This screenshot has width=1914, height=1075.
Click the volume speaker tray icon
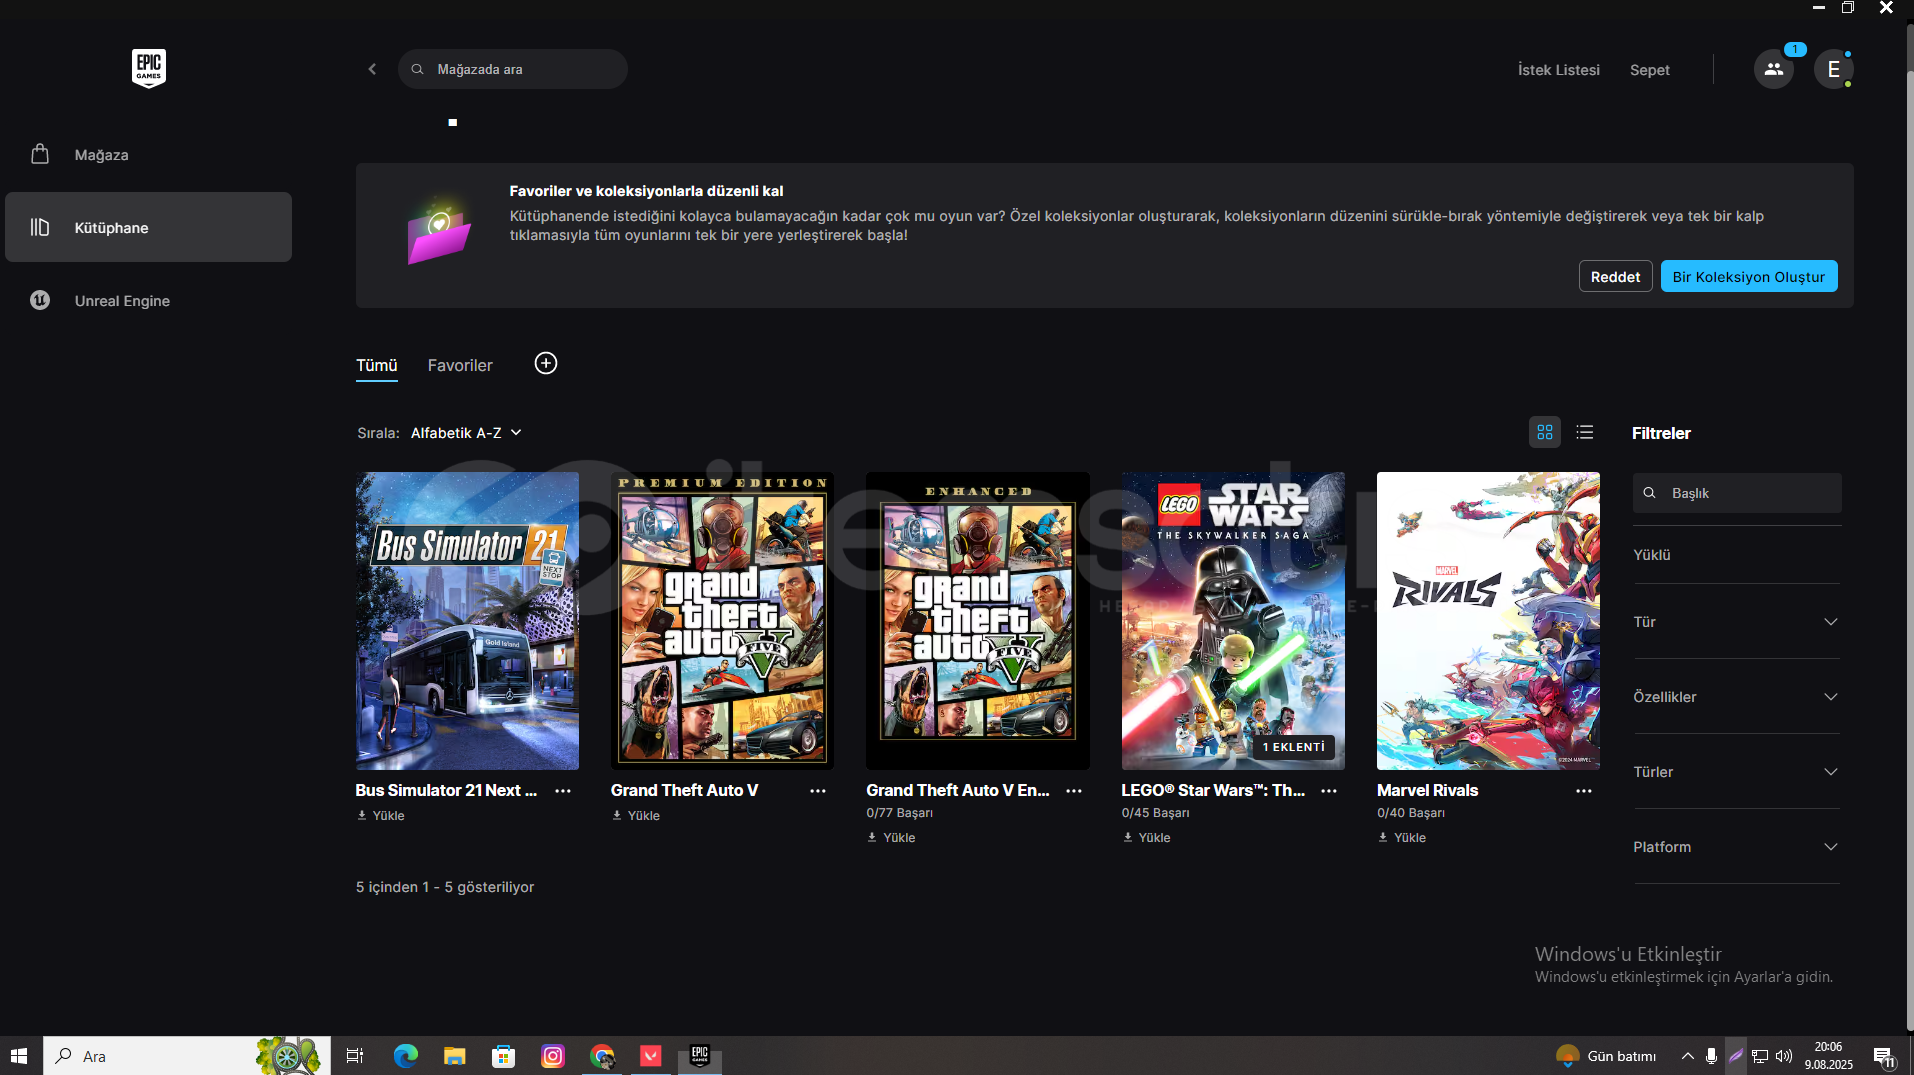pos(1784,1056)
